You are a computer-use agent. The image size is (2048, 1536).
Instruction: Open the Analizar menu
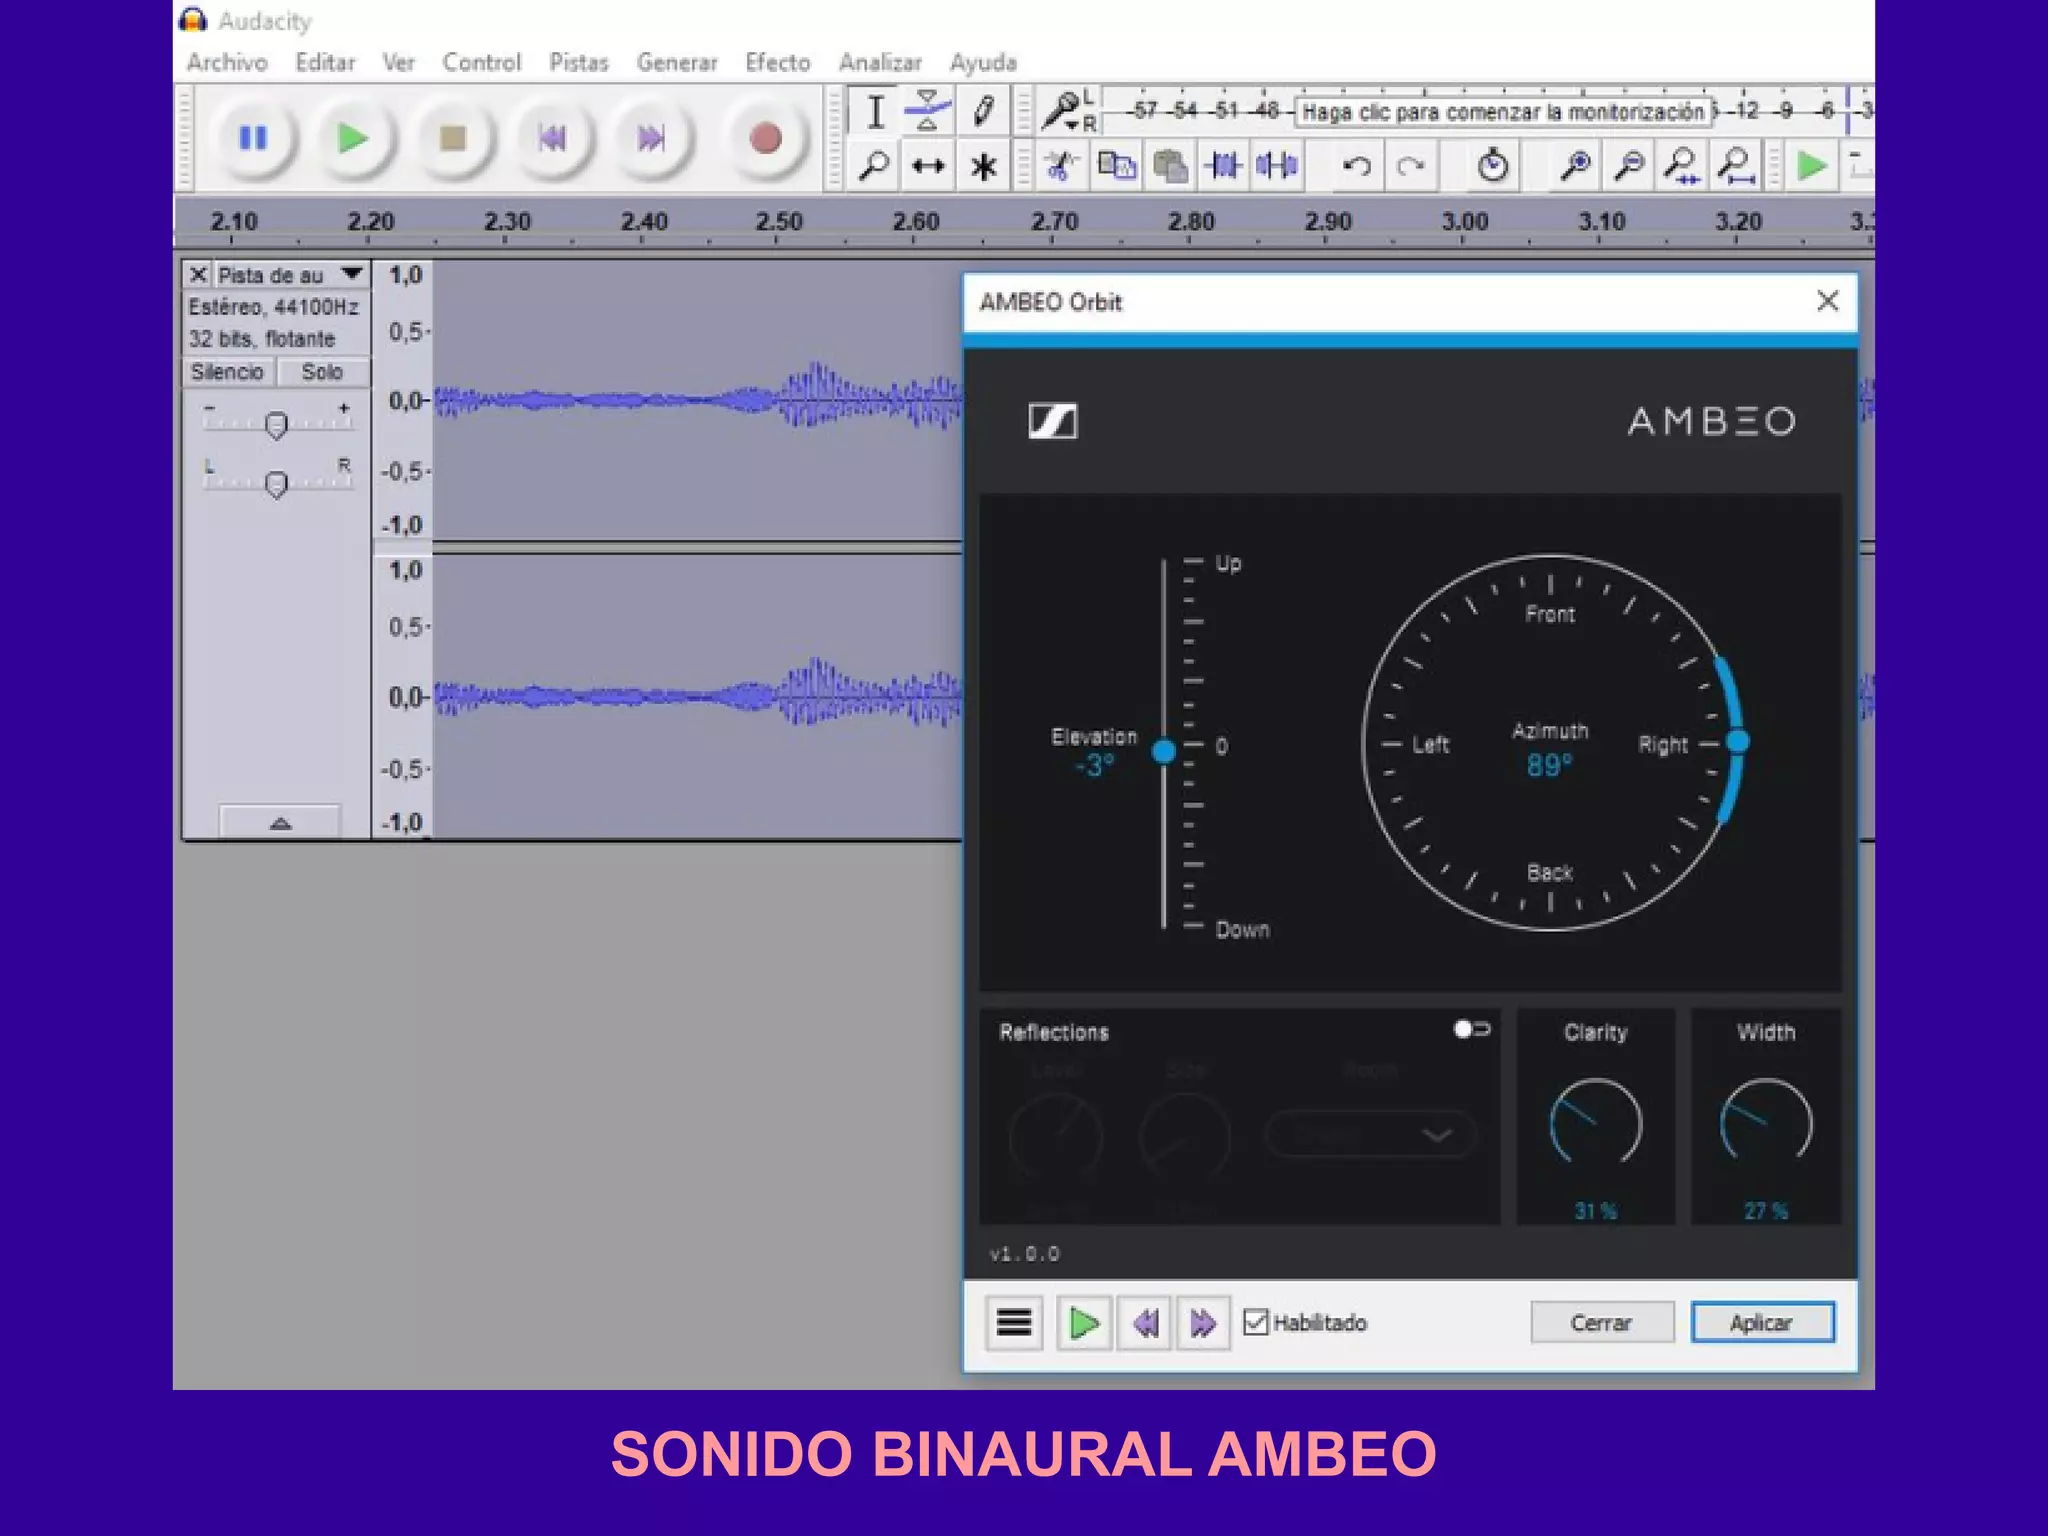[x=880, y=62]
